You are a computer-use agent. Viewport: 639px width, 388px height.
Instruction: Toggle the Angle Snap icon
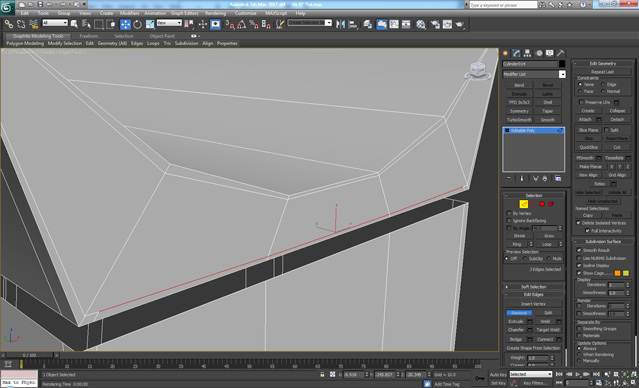tap(242, 24)
